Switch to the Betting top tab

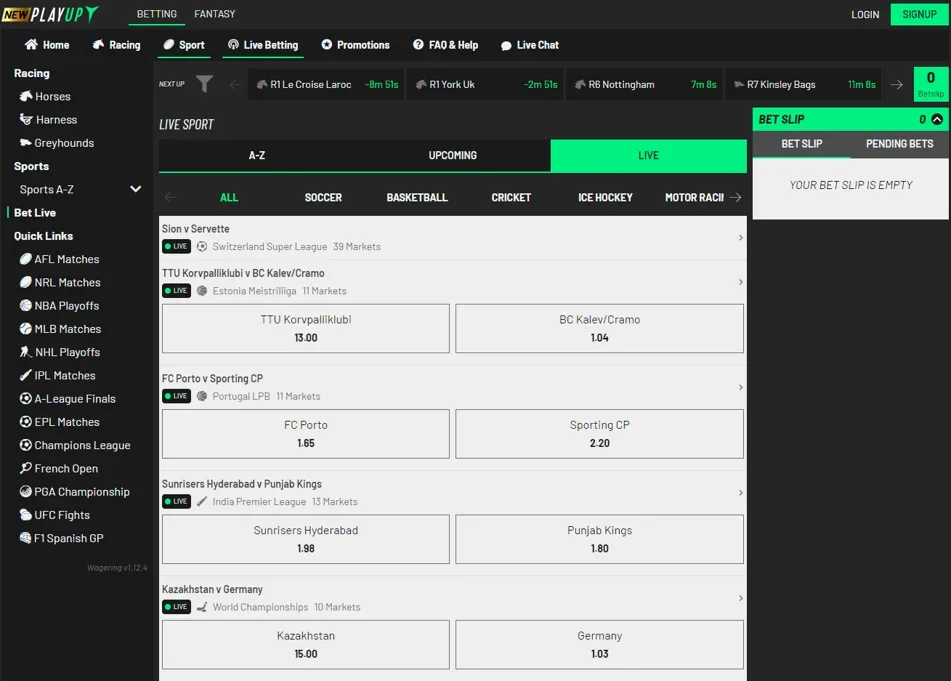156,14
